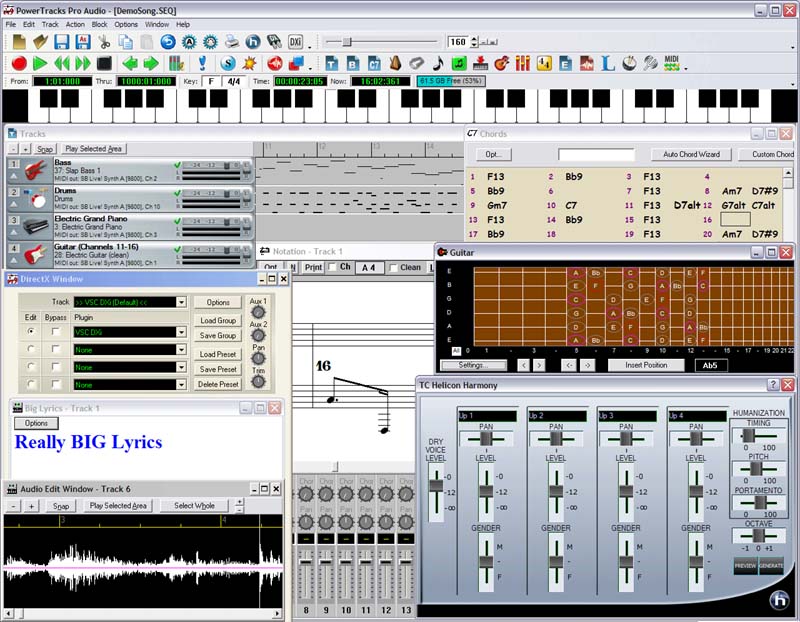
Task: Open the last plugin slot dropdown
Action: (x=181, y=385)
